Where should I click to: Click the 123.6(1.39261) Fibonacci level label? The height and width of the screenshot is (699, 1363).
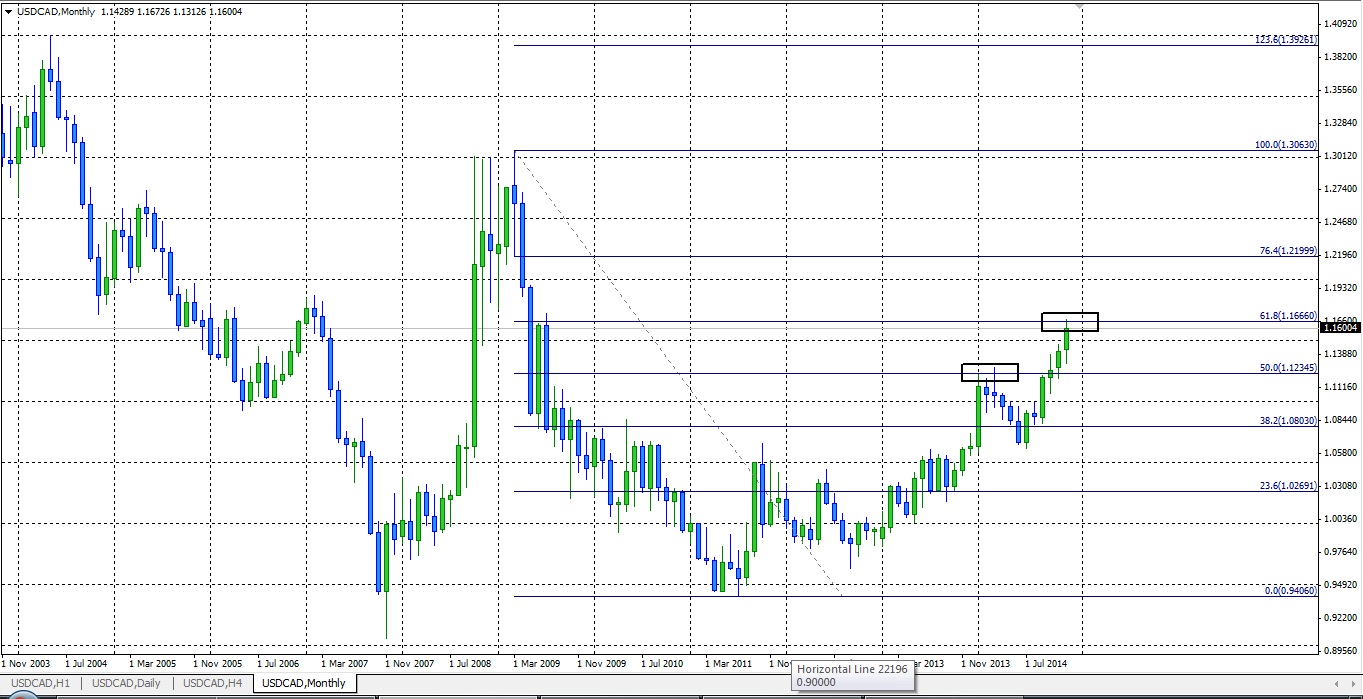[x=1285, y=40]
